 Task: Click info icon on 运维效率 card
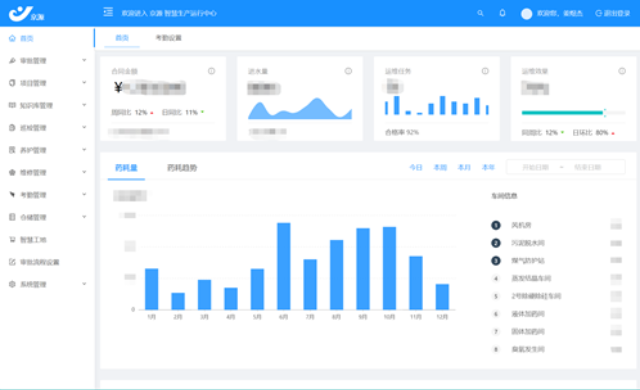pyautogui.click(x=622, y=71)
